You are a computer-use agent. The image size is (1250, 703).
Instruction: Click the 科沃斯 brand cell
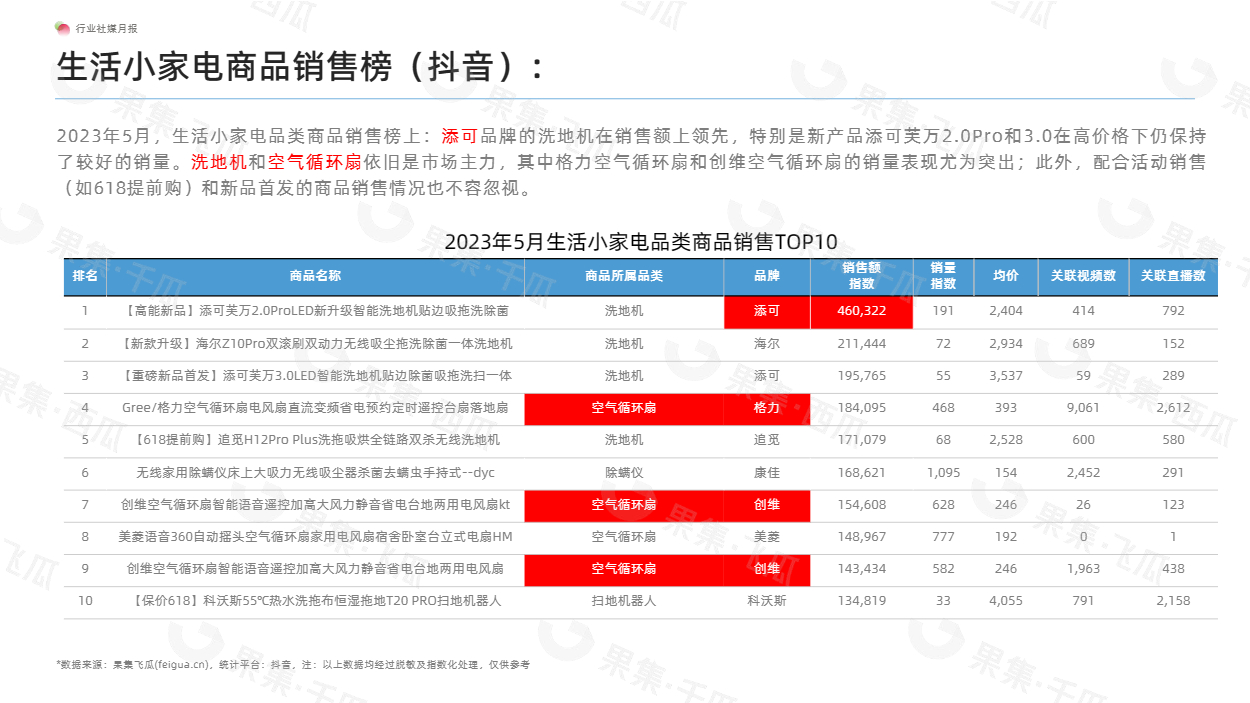coord(767,601)
